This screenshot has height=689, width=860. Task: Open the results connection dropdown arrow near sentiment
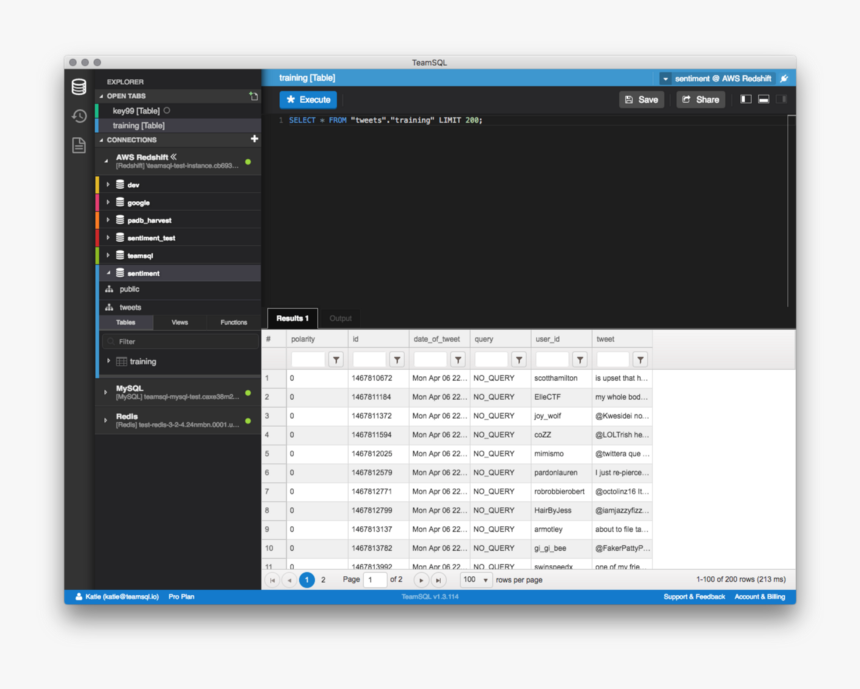(665, 78)
